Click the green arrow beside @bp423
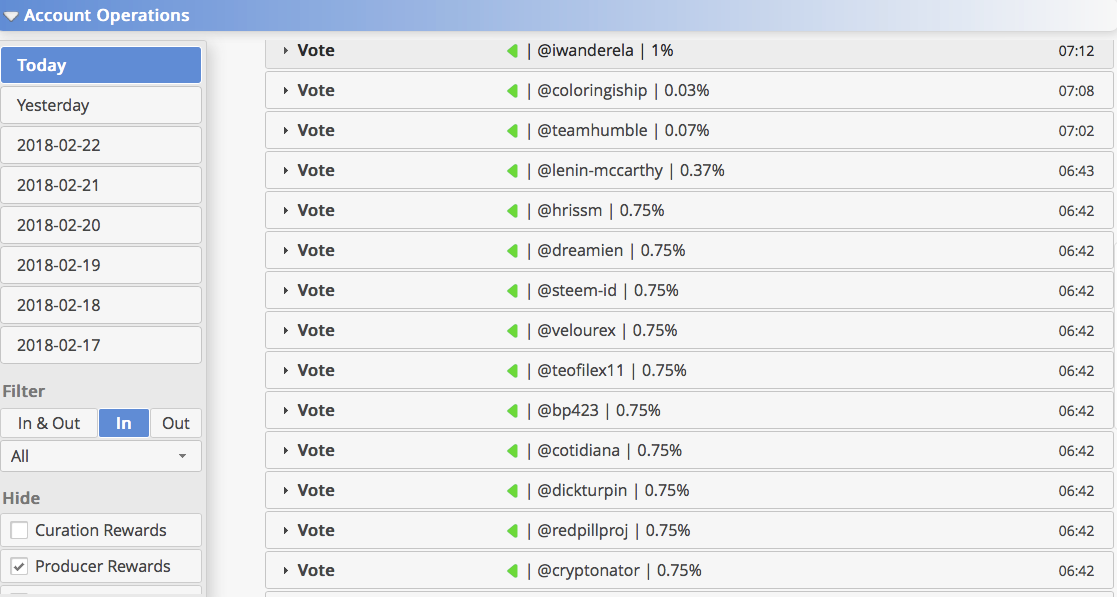This screenshot has width=1117, height=597. (511, 410)
